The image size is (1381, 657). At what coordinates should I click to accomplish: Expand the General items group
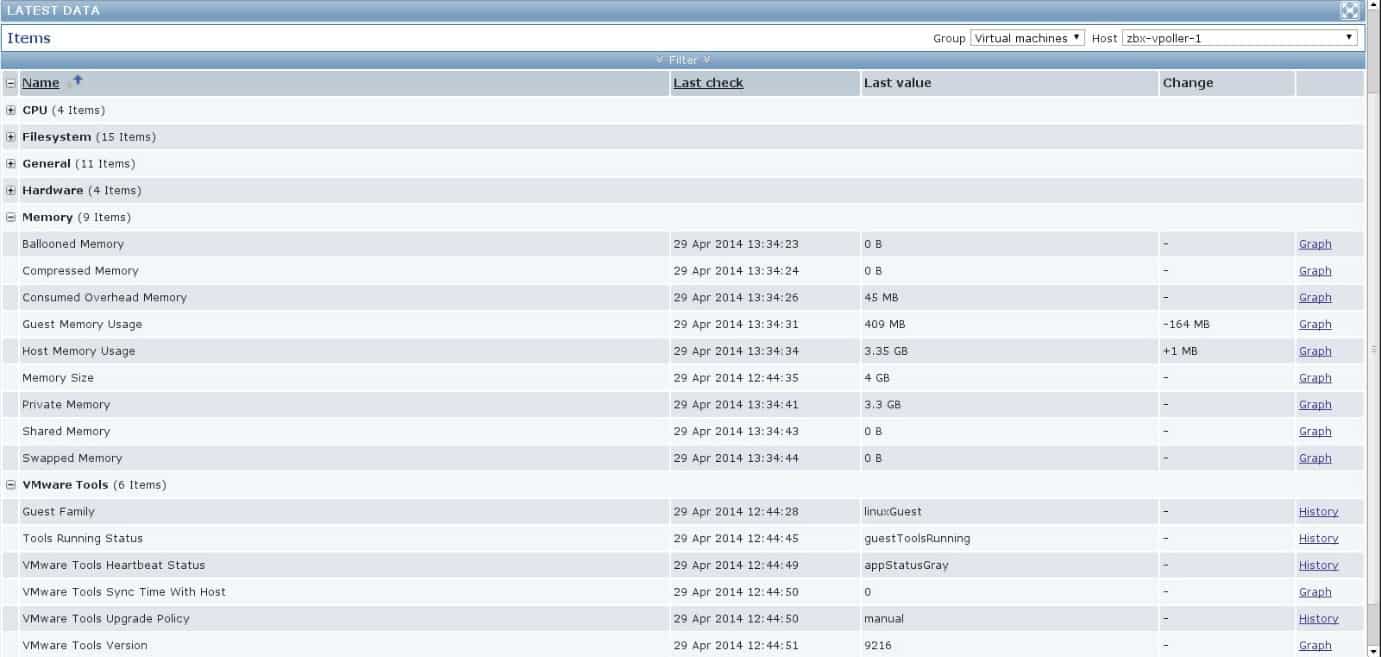pyautogui.click(x=11, y=164)
